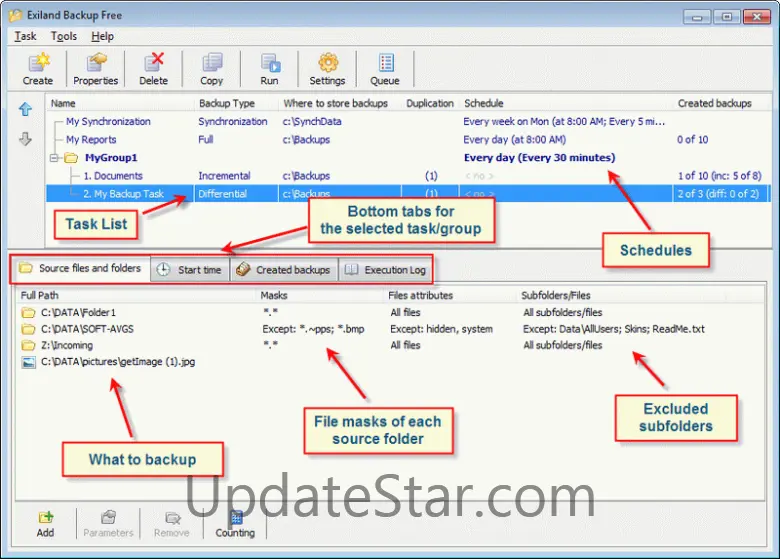780x559 pixels.
Task: Click Created backups column header in task list
Action: point(714,103)
